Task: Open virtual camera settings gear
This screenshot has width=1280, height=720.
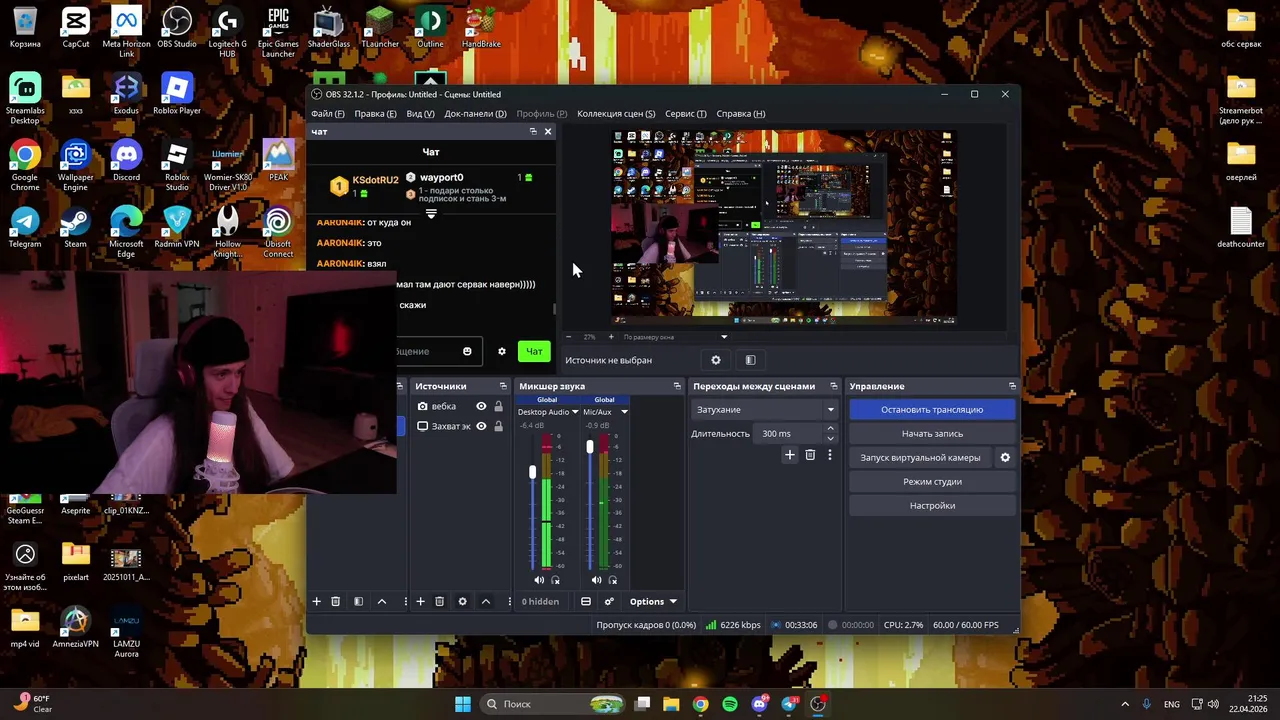Action: click(x=1005, y=457)
